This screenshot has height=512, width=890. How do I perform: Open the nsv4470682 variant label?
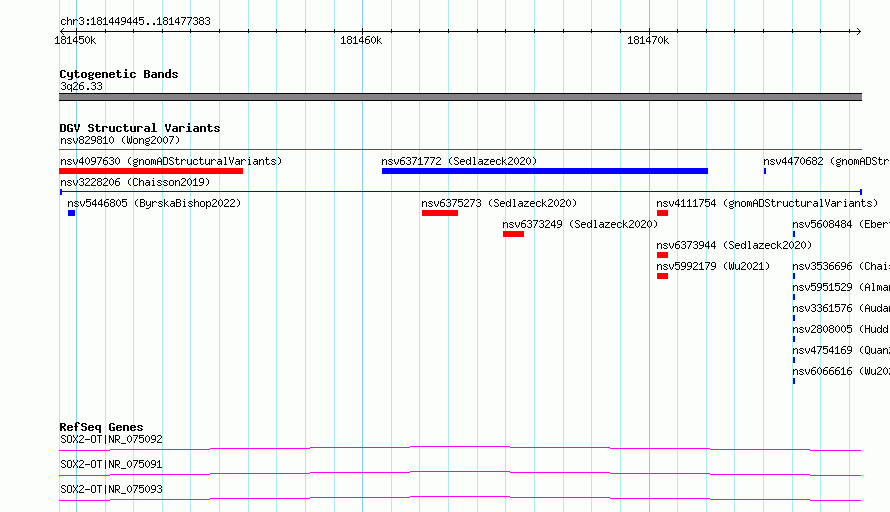(x=826, y=161)
